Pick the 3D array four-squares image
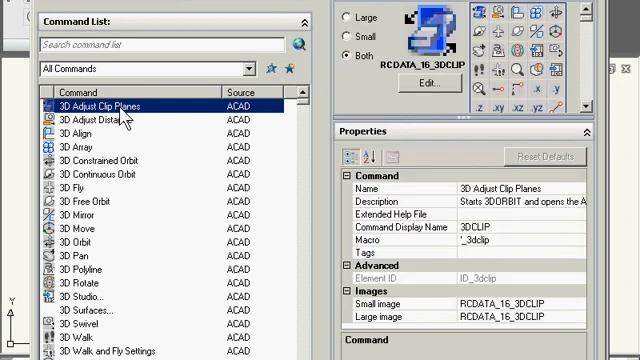The image size is (640, 360). tap(536, 12)
